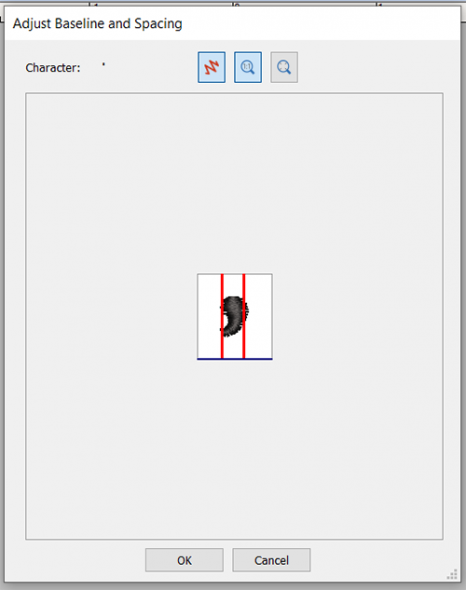Image resolution: width=466 pixels, height=590 pixels.
Task: Toggle the 1:1 actual size zoom icon
Action: [x=248, y=67]
